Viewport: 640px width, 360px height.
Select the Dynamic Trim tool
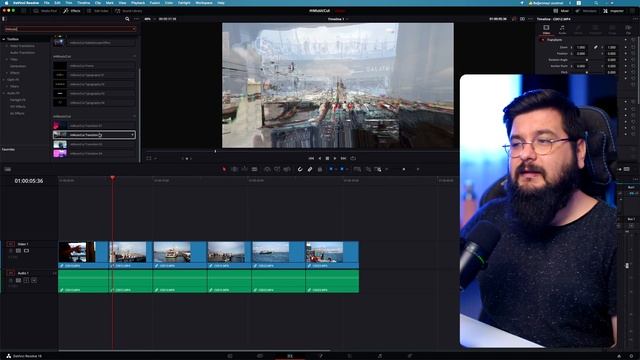(244, 169)
